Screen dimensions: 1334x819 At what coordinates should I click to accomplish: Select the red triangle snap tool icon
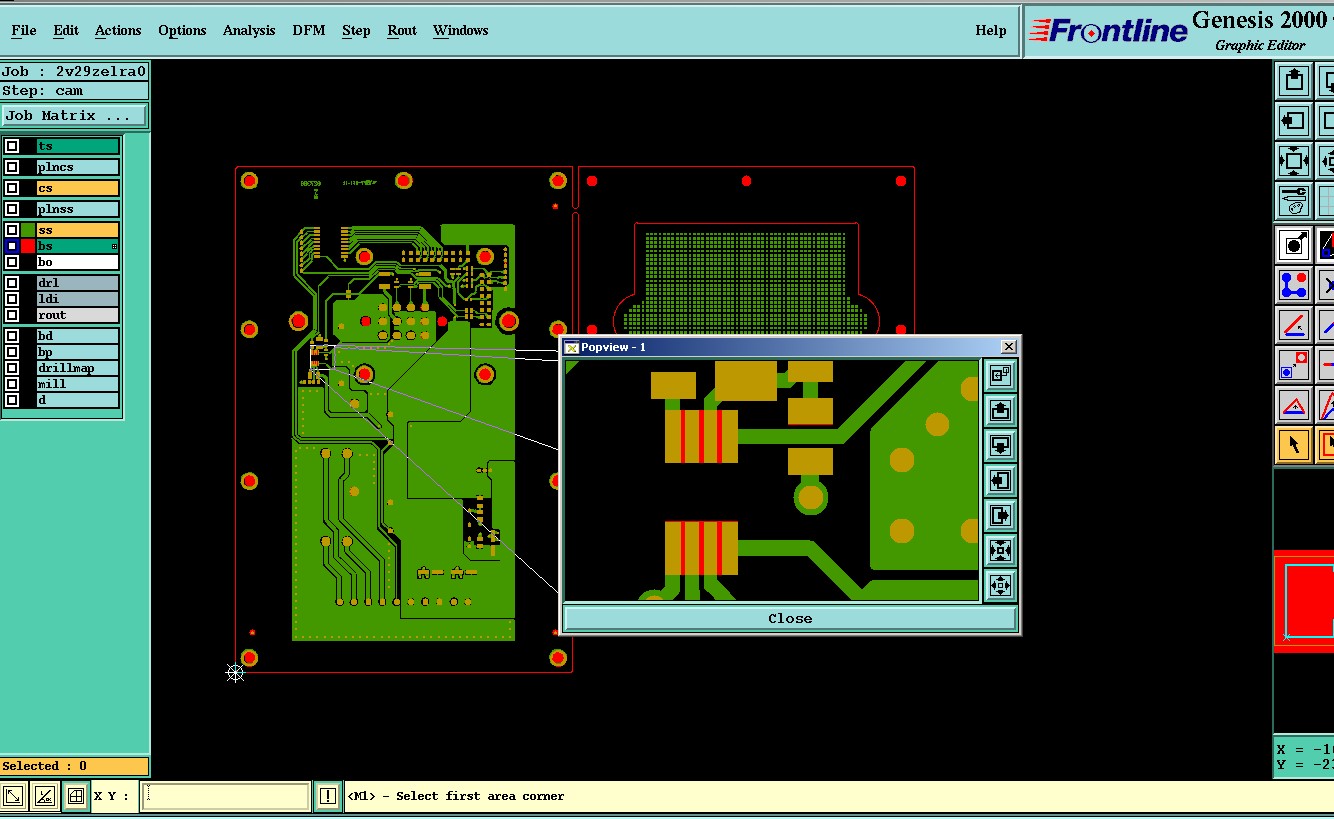(x=1294, y=405)
